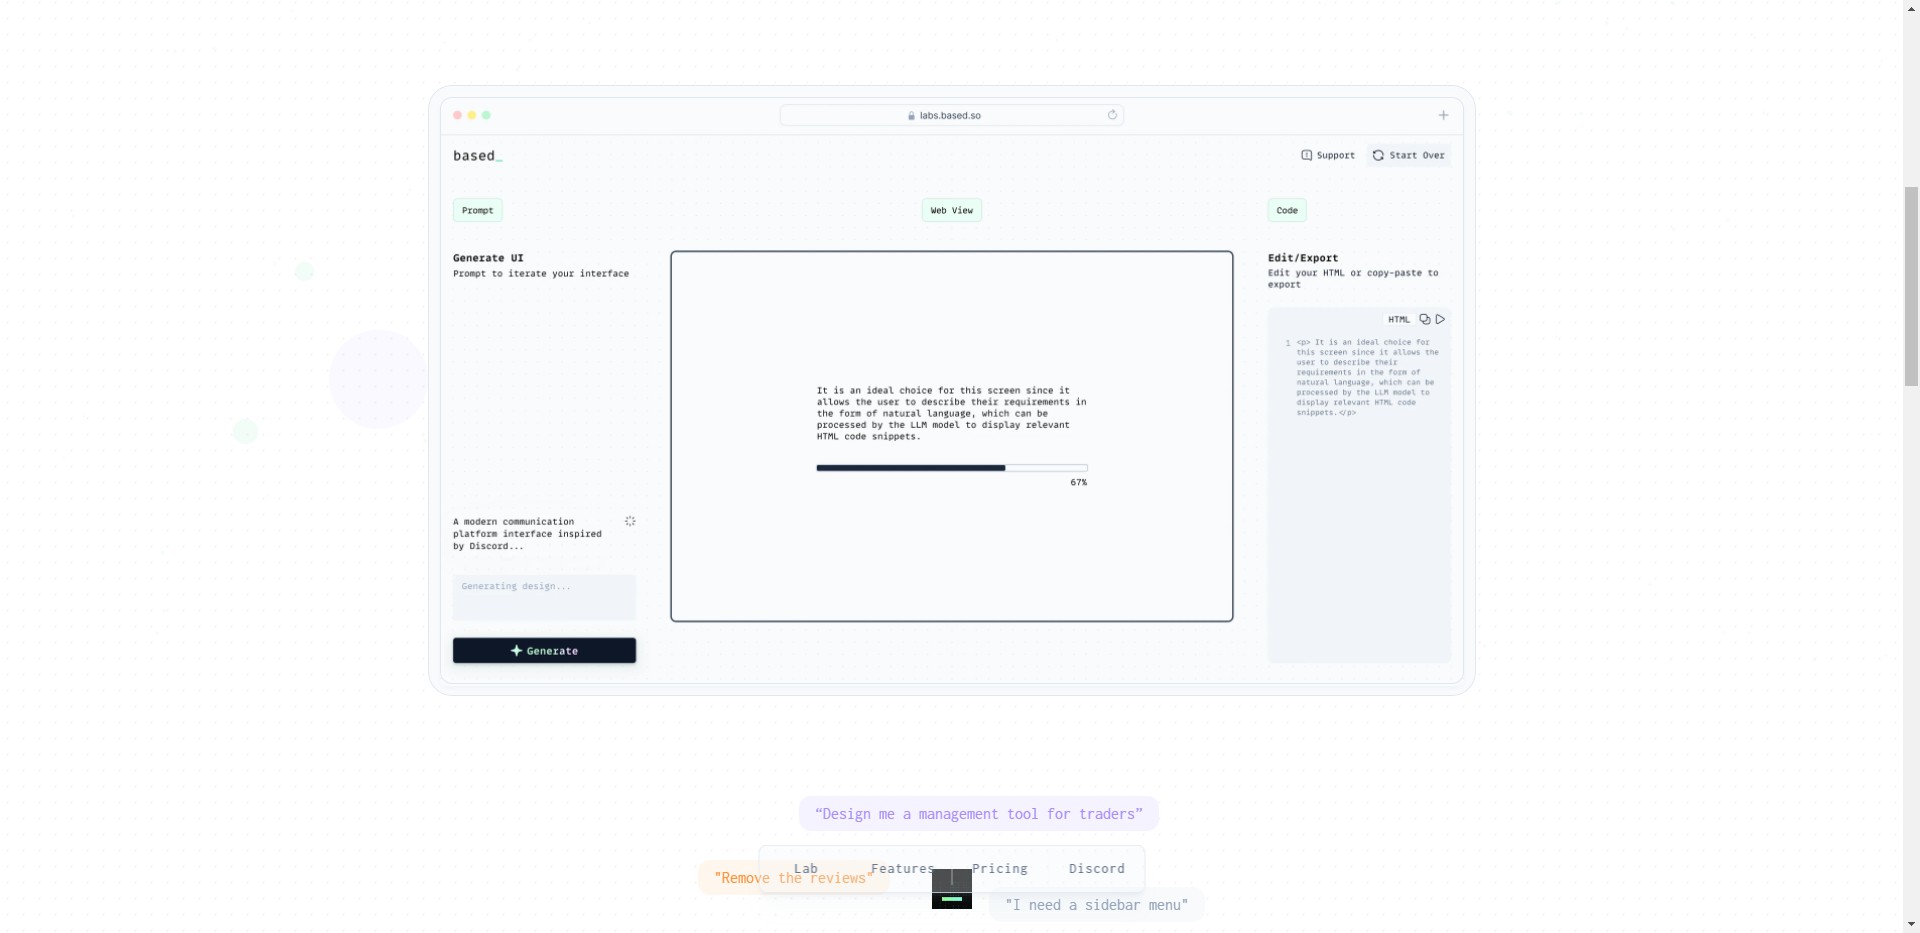The image size is (1920, 933).
Task: Go to Pricing in the navigation bar
Action: 999,868
